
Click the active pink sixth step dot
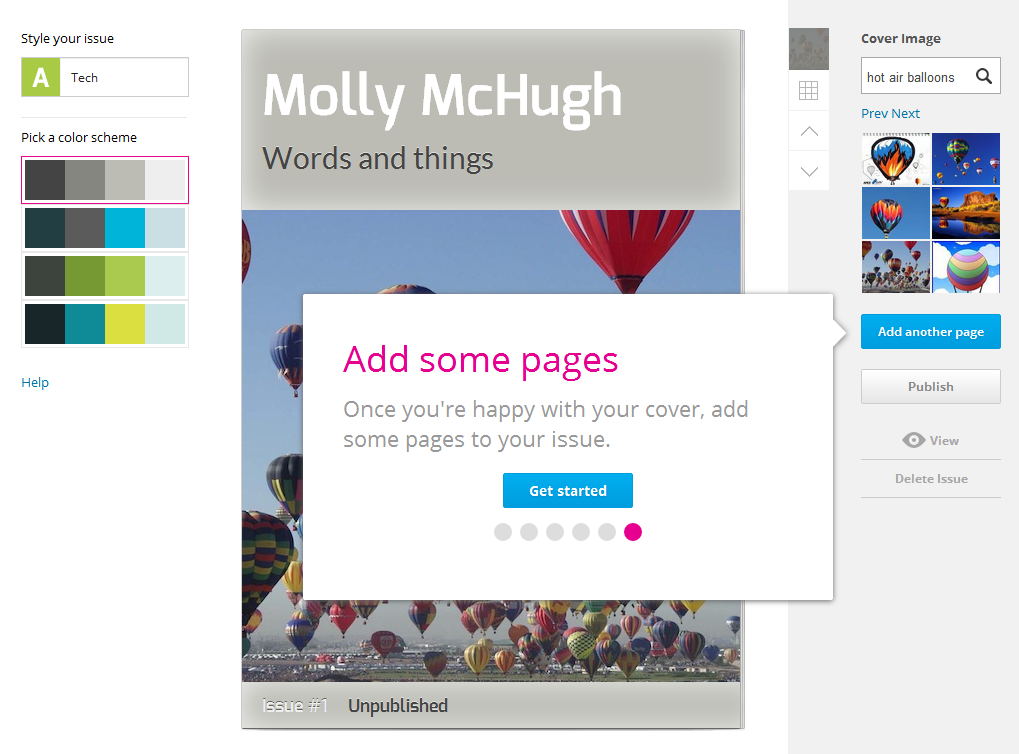633,532
